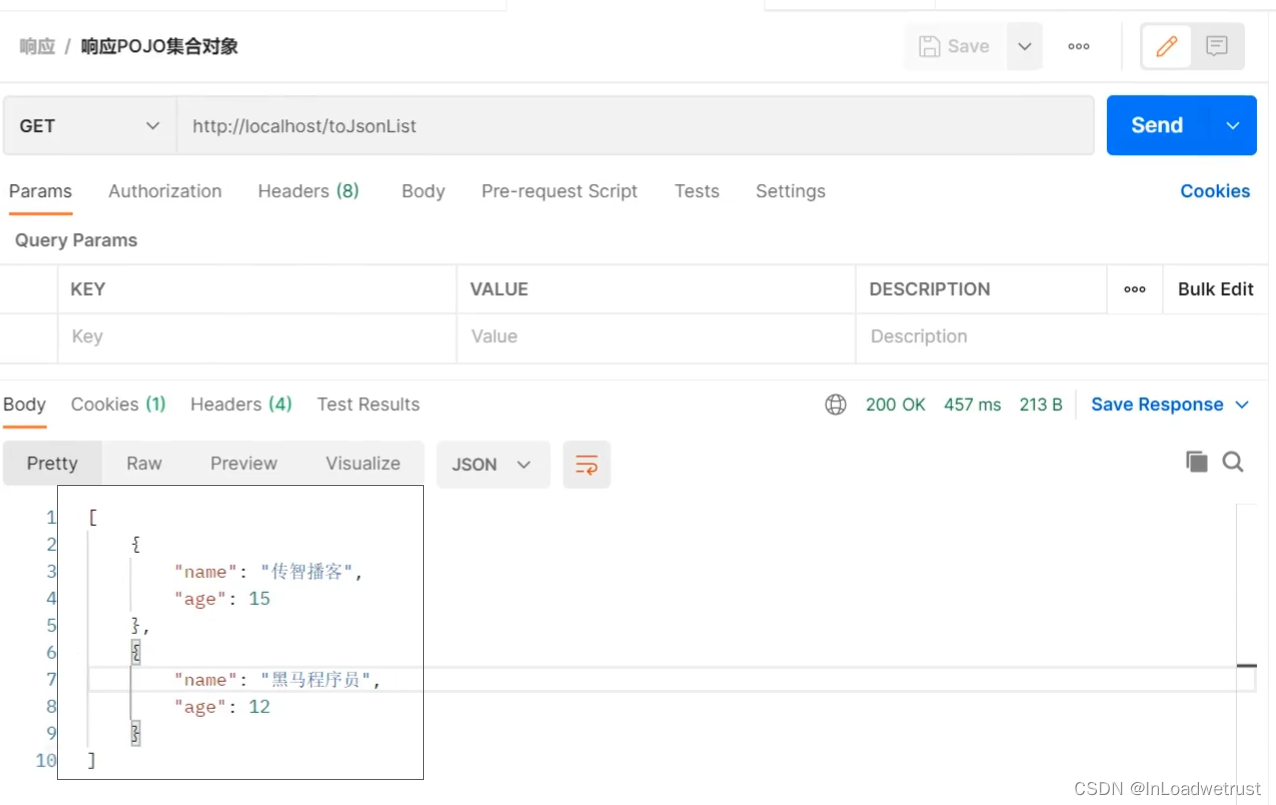Click the Cookies link
This screenshot has width=1276, height=805.
click(1215, 191)
